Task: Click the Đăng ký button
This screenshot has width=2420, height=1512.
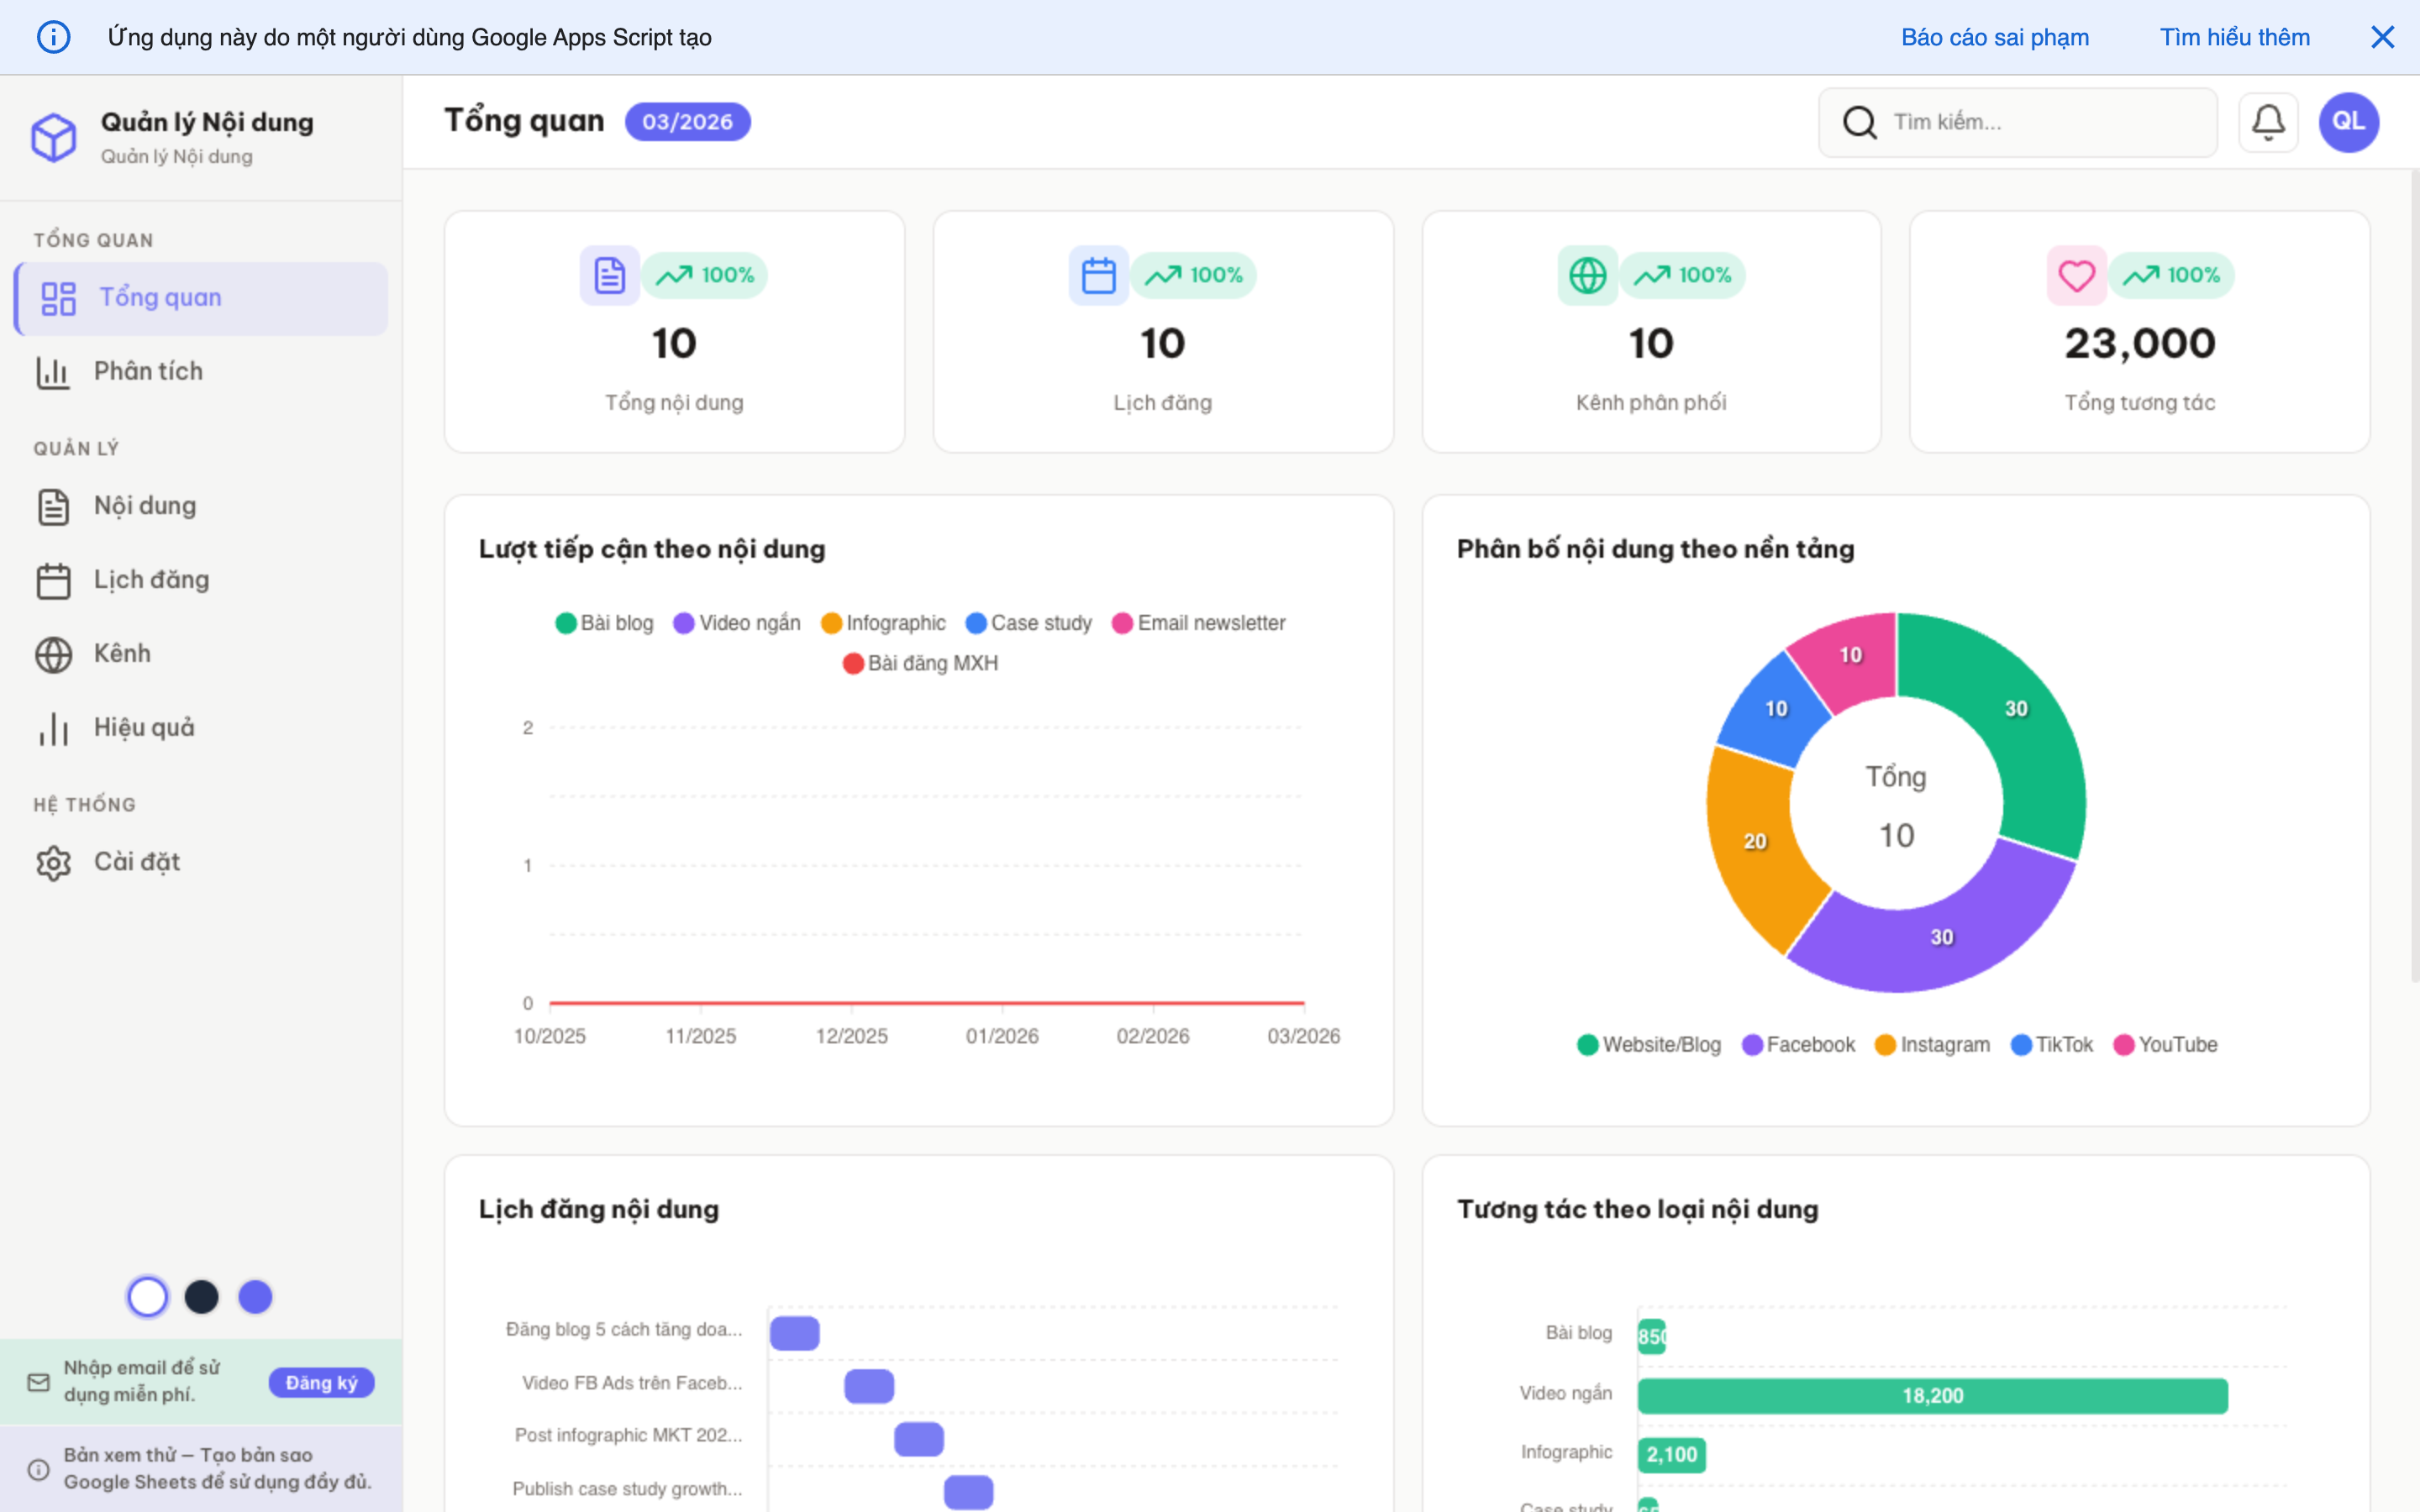Action: pos(321,1382)
